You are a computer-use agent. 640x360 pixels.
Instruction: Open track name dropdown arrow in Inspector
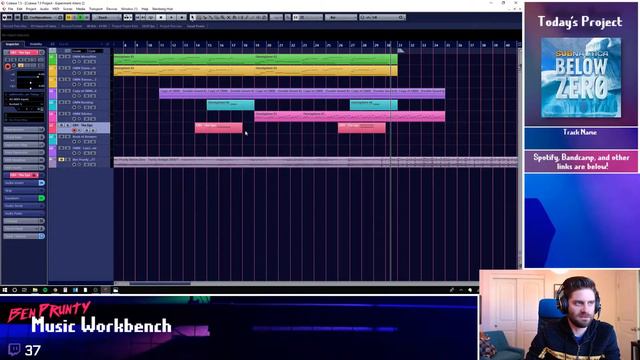click(x=41, y=52)
